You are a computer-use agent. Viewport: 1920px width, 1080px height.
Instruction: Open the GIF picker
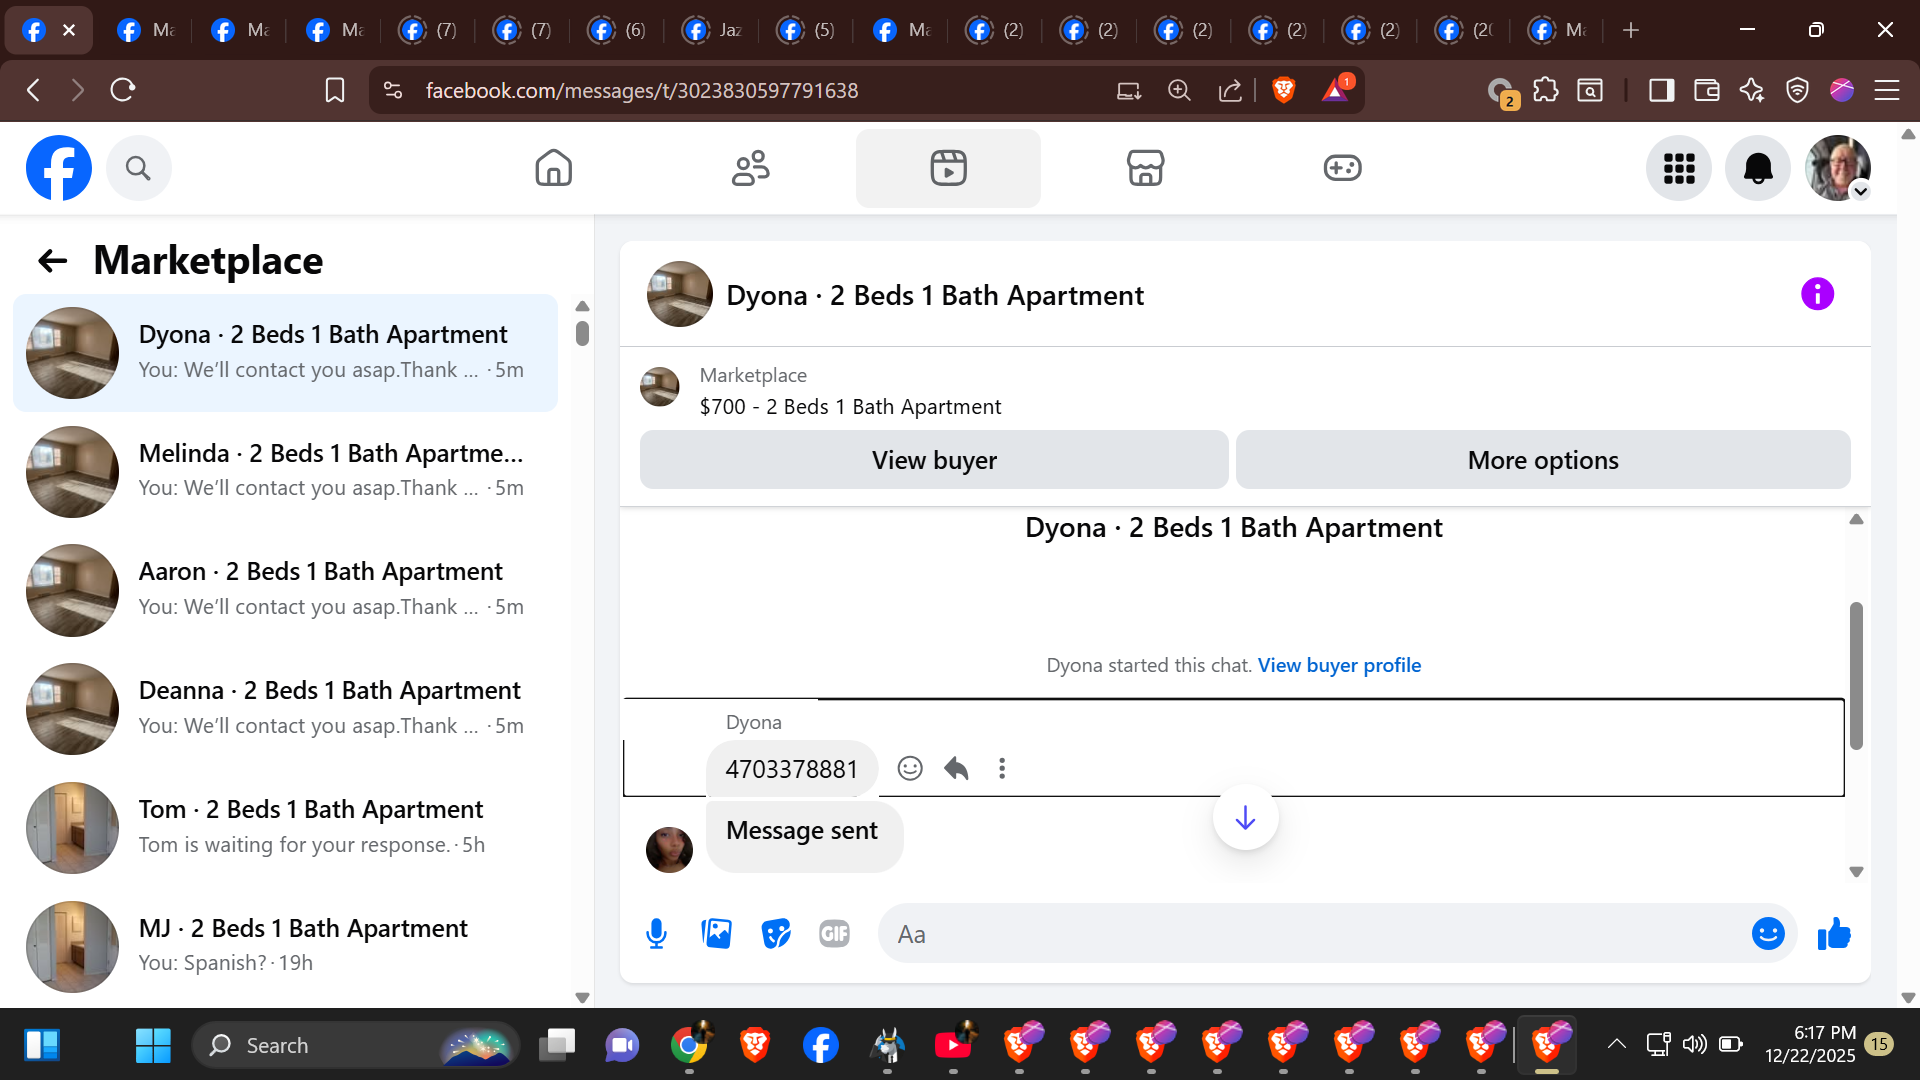click(x=834, y=934)
